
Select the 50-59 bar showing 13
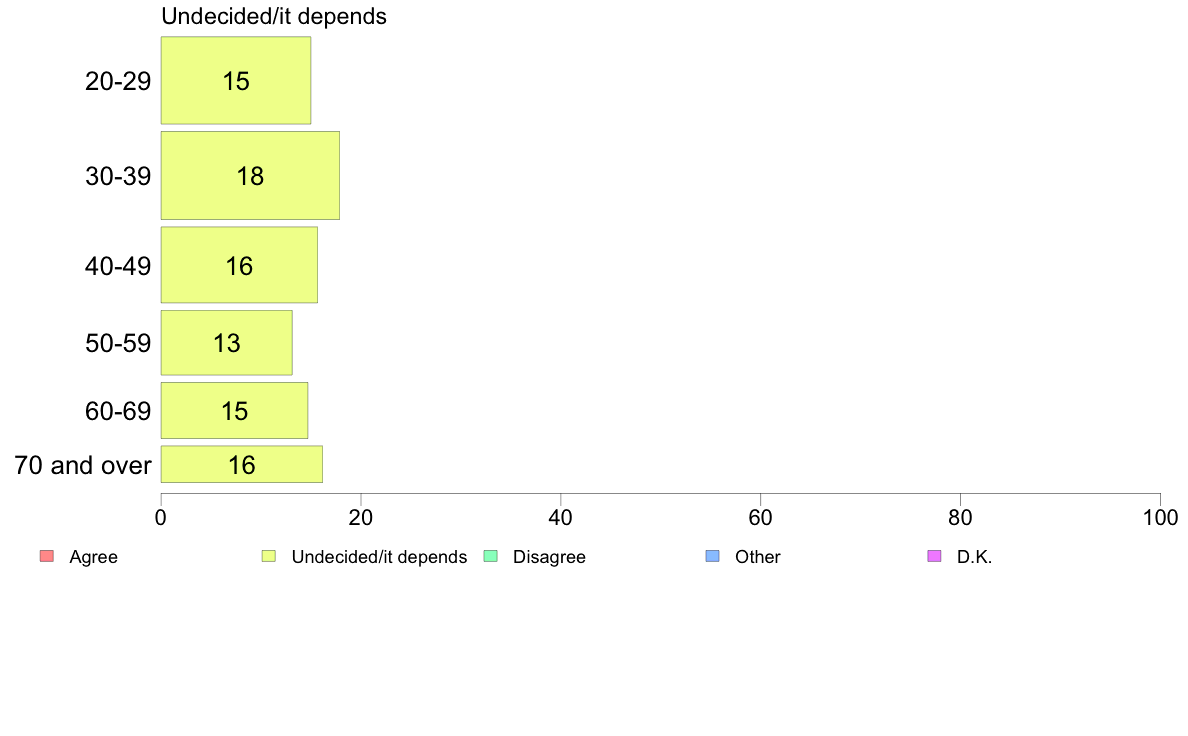tap(227, 343)
